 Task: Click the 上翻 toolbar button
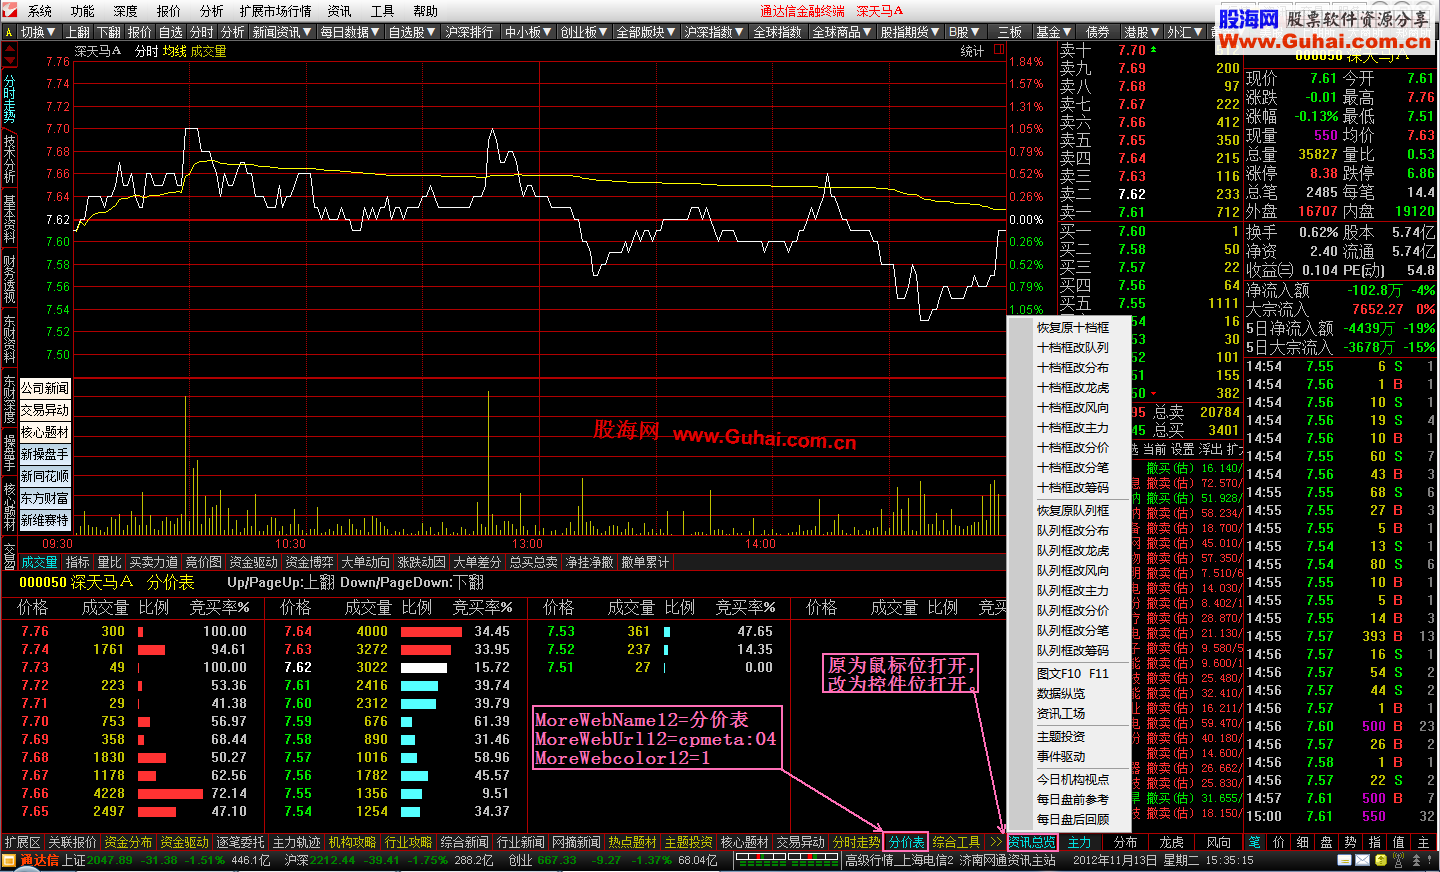pos(78,32)
